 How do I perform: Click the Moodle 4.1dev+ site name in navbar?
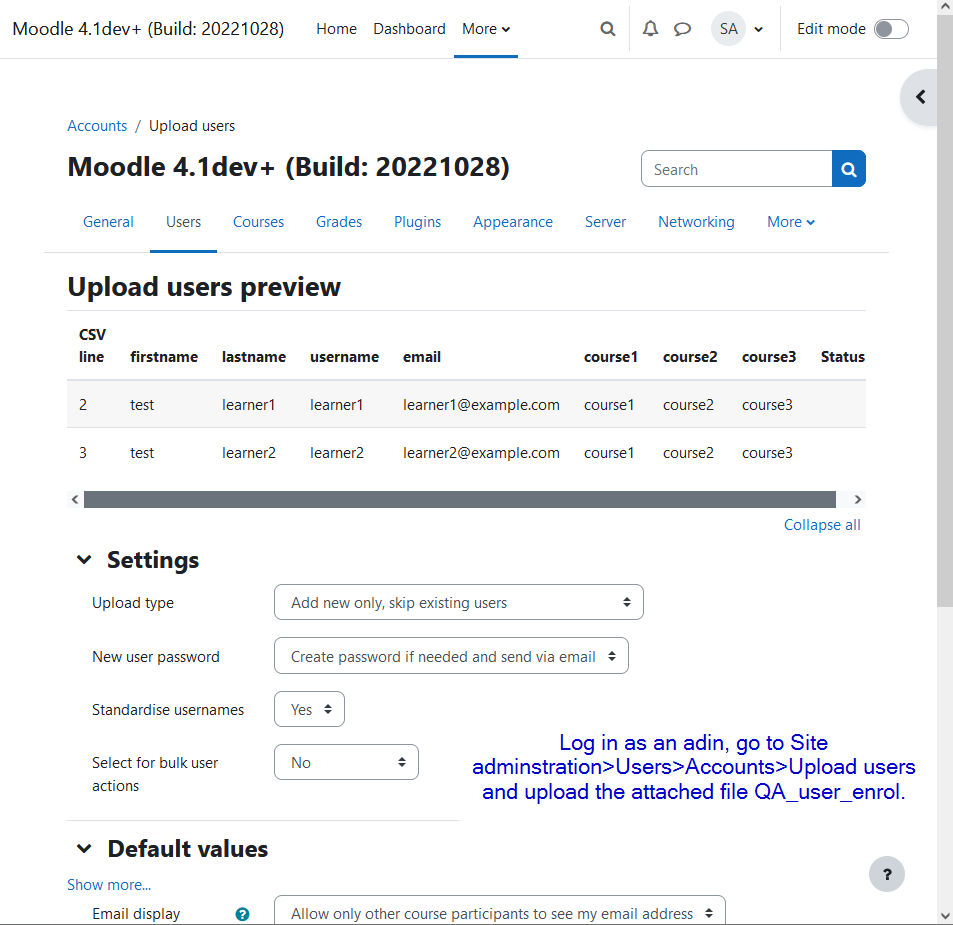click(148, 29)
